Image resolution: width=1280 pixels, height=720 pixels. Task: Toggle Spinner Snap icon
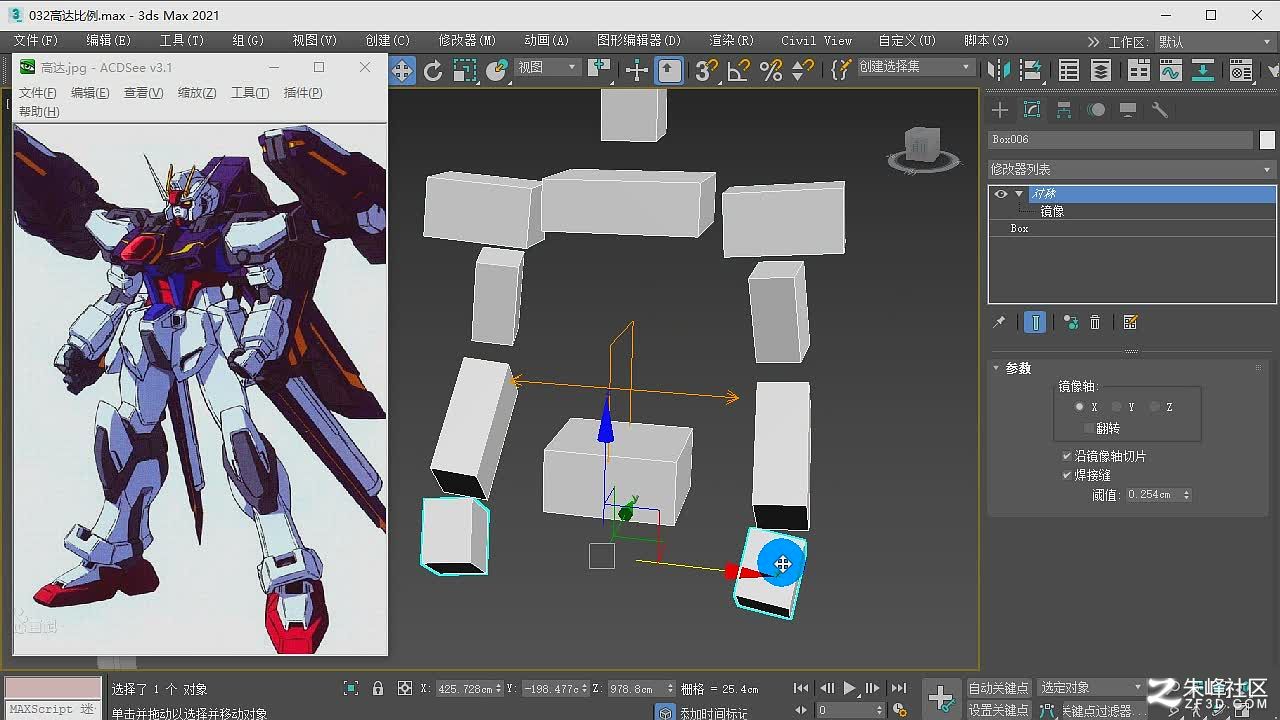tap(802, 70)
